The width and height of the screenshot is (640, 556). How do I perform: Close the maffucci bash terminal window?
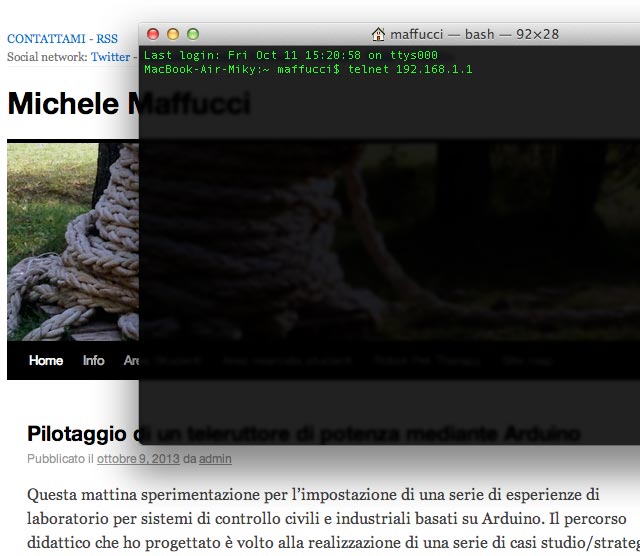(x=153, y=34)
